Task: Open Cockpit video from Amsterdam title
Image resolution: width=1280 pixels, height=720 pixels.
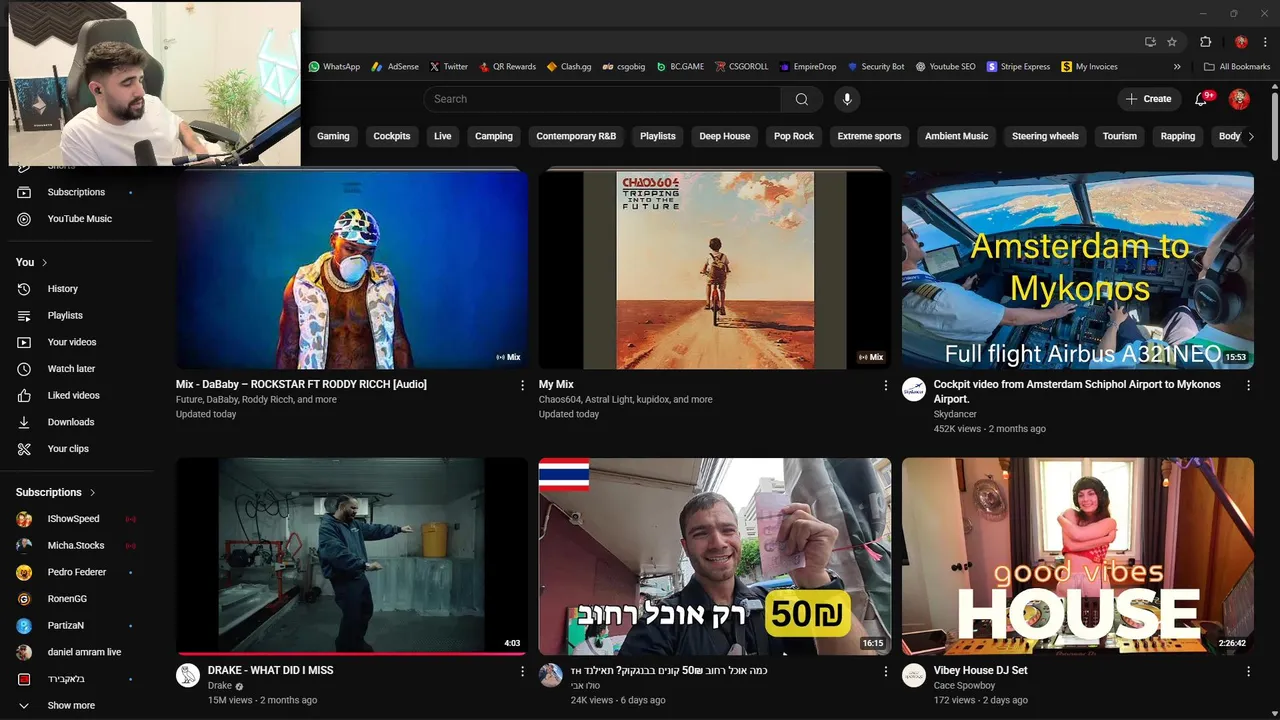Action: click(1077, 391)
